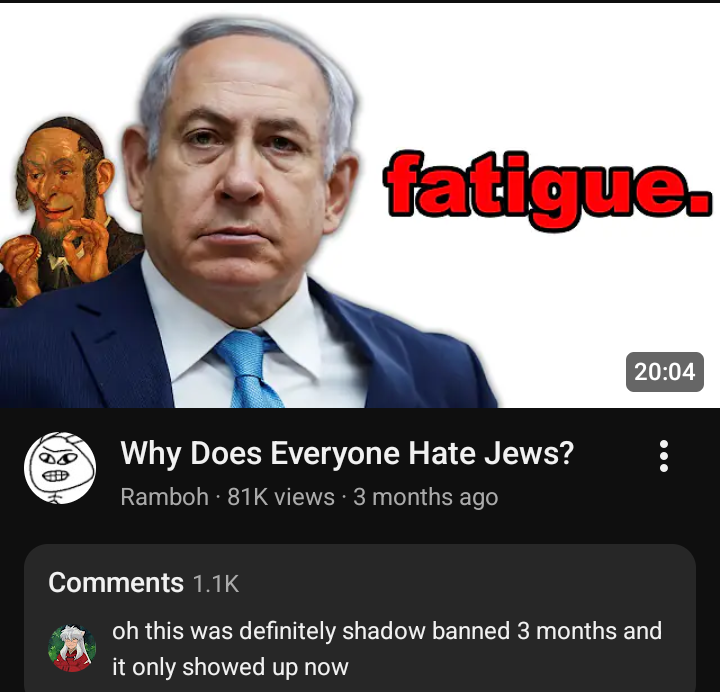The width and height of the screenshot is (720, 692).
Task: Click the red "fatigue." text on thumbnail
Action: pos(548,190)
